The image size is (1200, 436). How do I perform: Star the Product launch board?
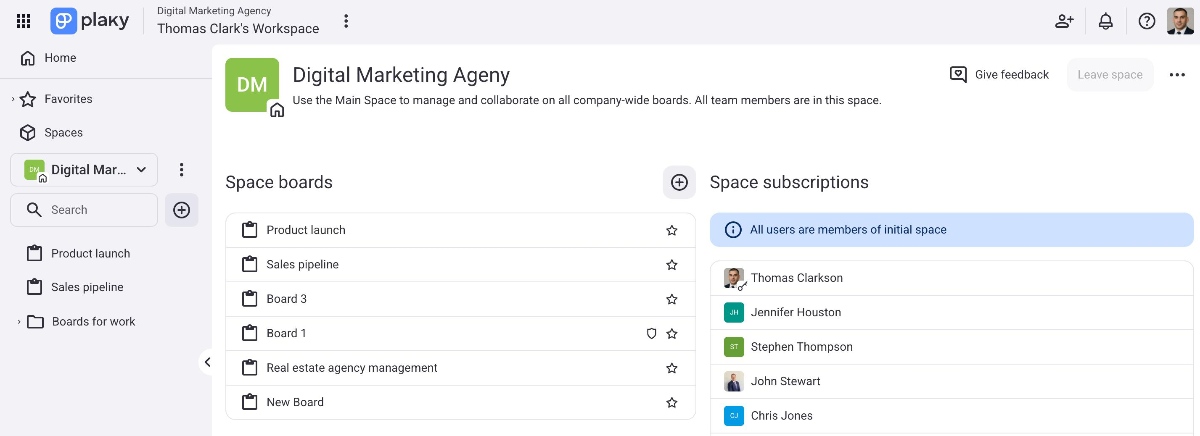[672, 230]
